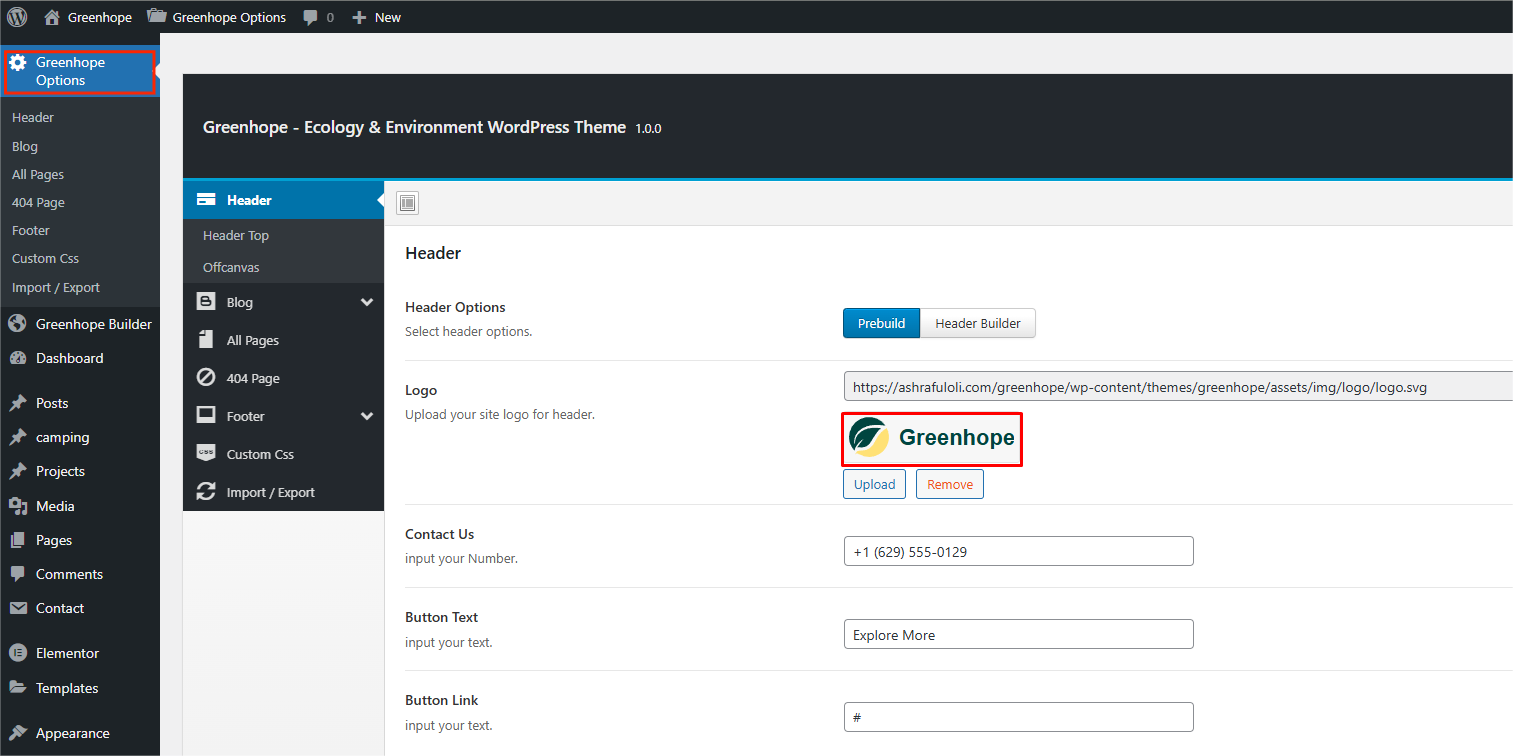Click the Contact envelope icon
The image size is (1513, 756).
pos(18,608)
